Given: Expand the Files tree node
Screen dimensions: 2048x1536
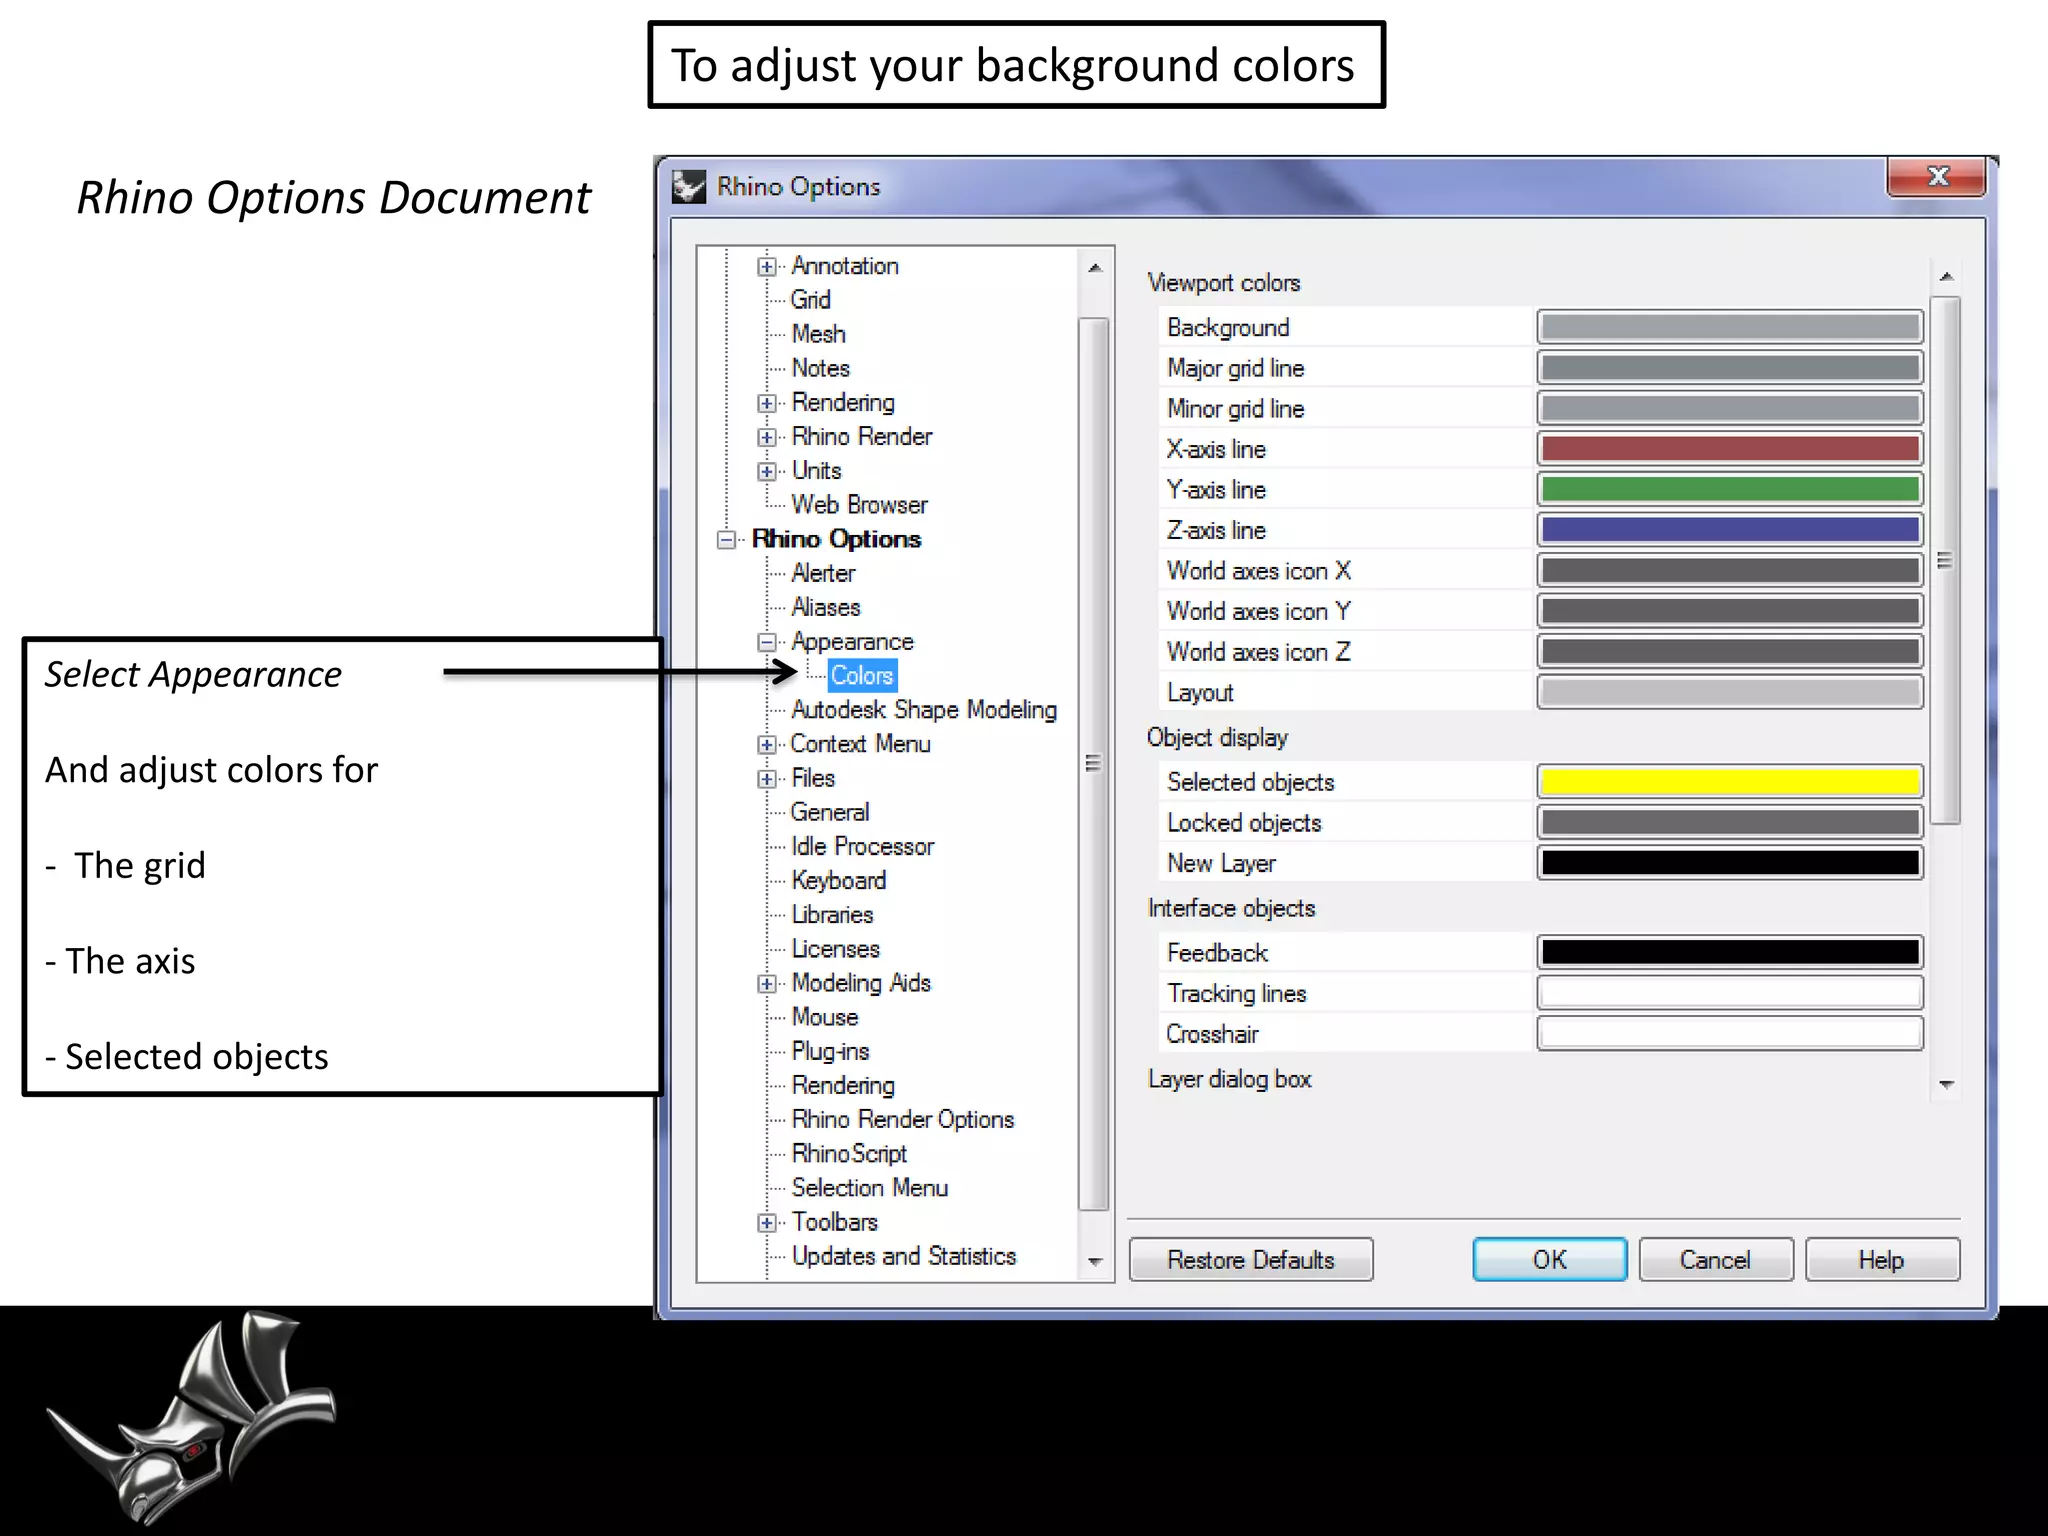Looking at the screenshot, I should pyautogui.click(x=767, y=779).
